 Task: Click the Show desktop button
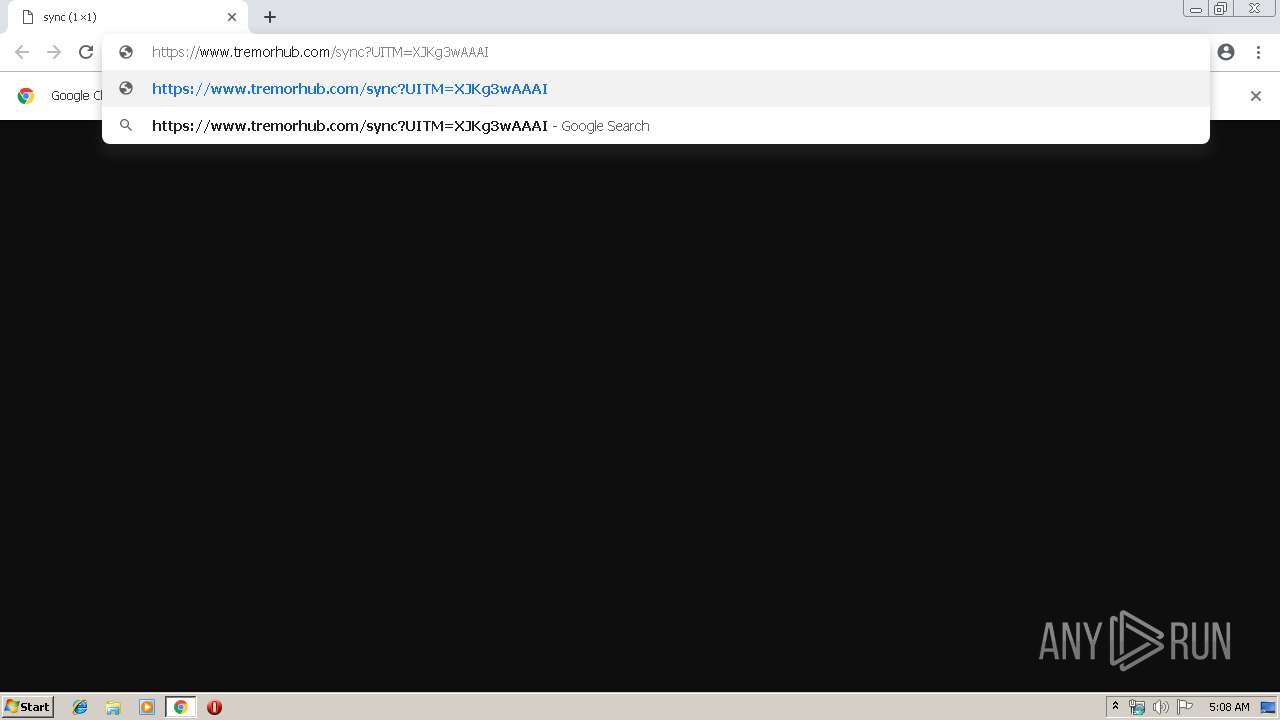[x=1269, y=707]
